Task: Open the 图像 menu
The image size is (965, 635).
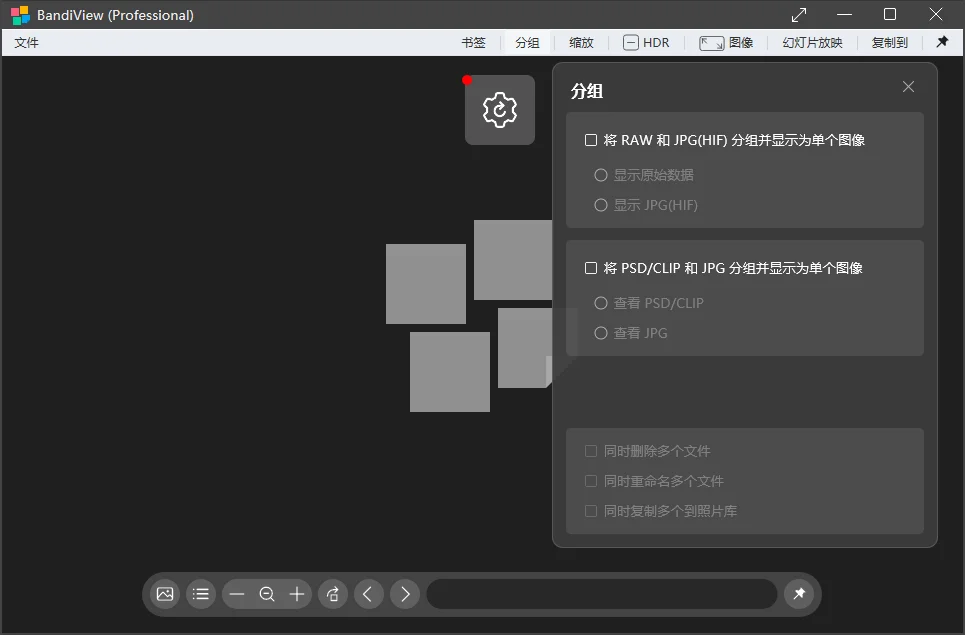Action: [x=726, y=42]
